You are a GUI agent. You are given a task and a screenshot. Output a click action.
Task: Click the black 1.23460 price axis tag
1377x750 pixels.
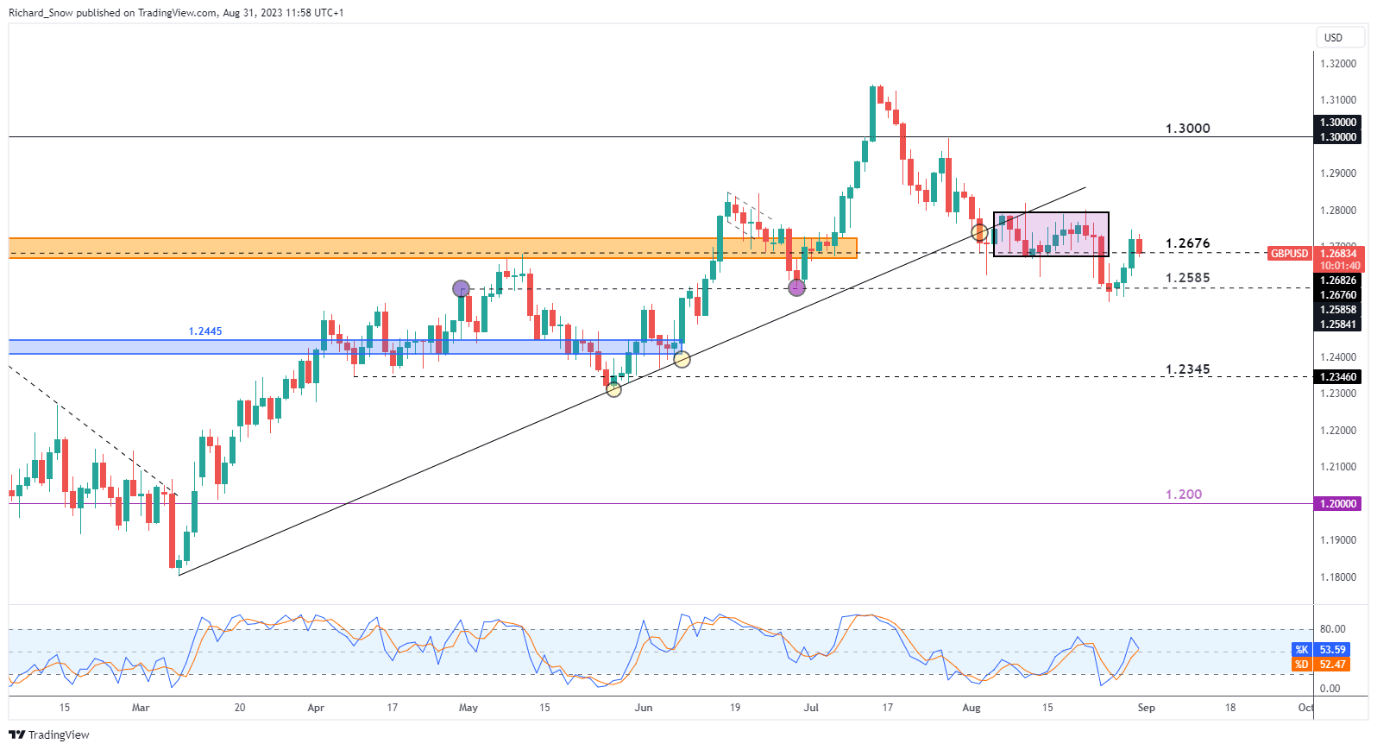click(x=1335, y=376)
